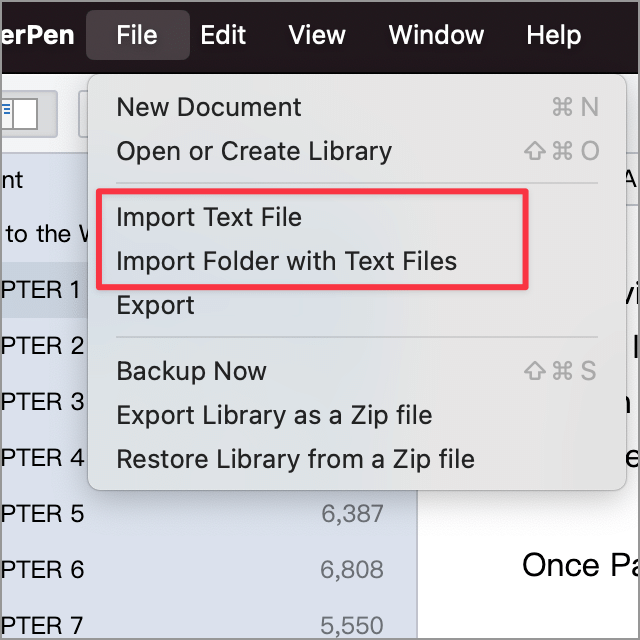
Task: Select Restore Library from a Zip file
Action: (357, 459)
